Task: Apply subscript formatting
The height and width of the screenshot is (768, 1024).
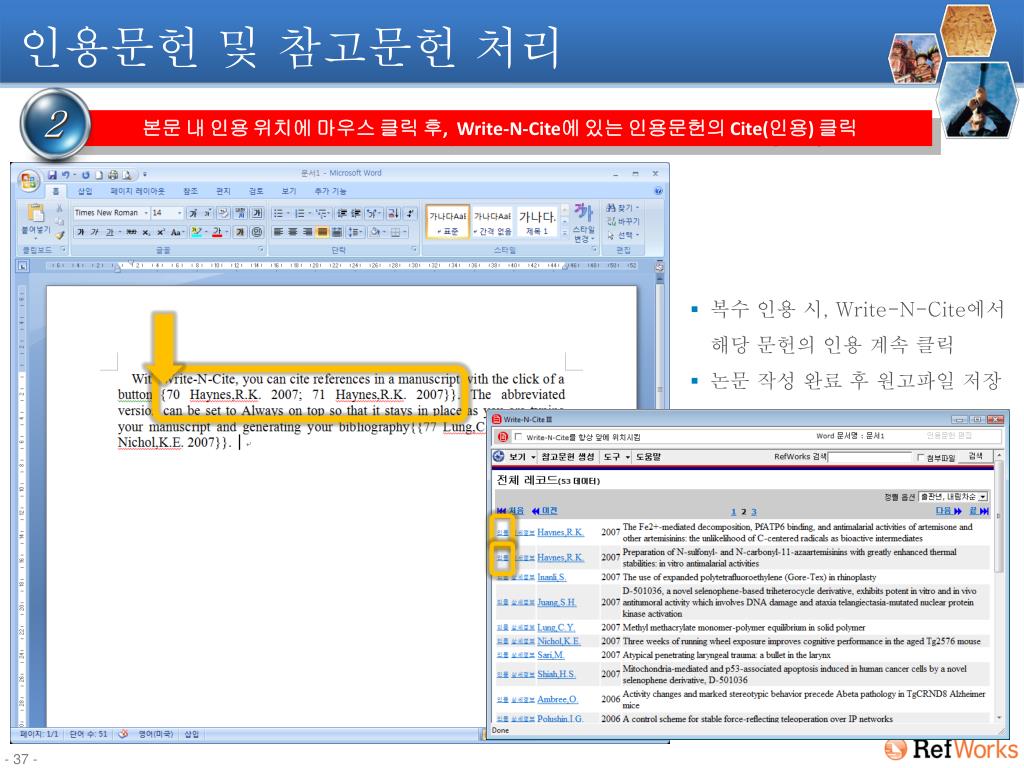Action: click(x=147, y=232)
